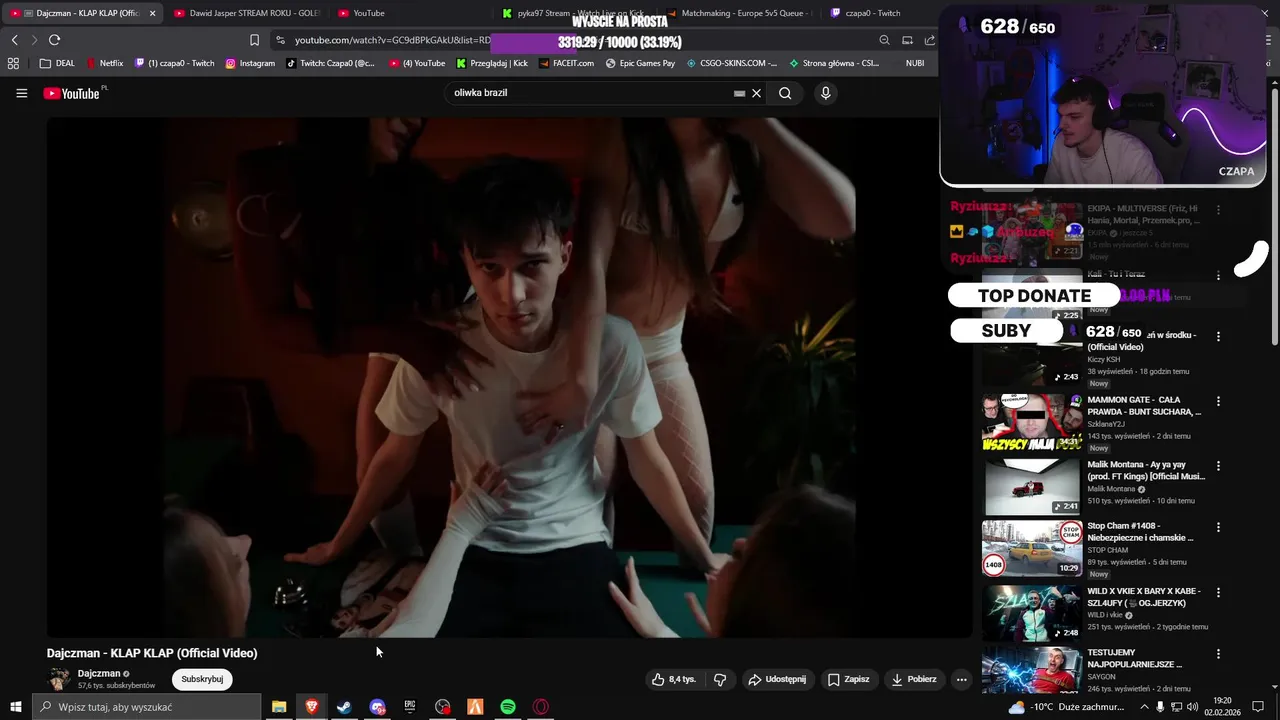The width and height of the screenshot is (1280, 720).
Task: Open the browser share icon in the address bar
Action: point(929,40)
